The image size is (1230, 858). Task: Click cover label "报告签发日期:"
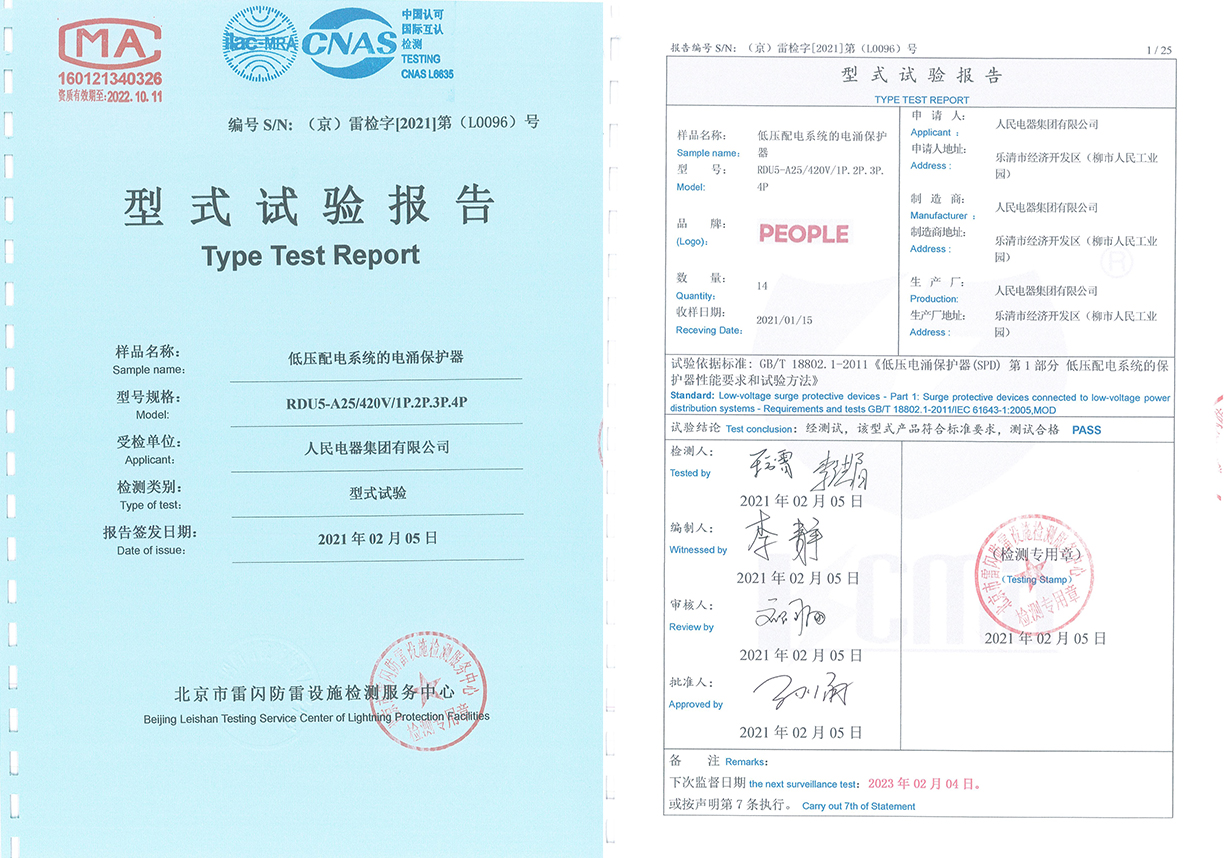[x=150, y=532]
